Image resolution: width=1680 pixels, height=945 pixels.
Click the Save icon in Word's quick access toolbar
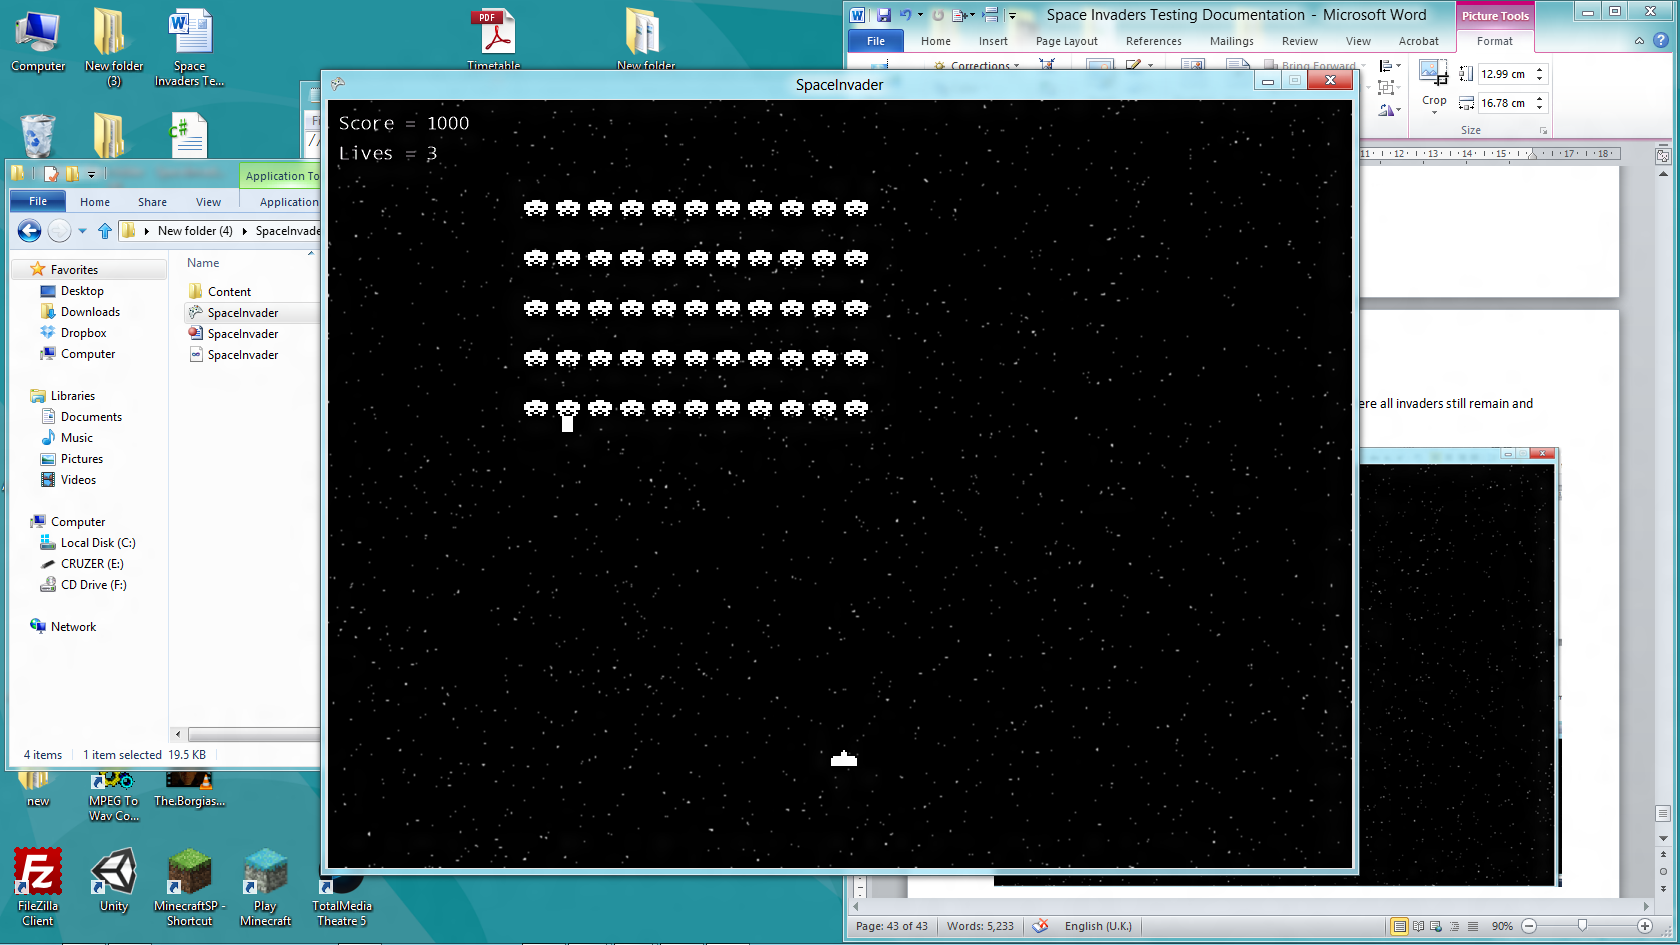[884, 15]
